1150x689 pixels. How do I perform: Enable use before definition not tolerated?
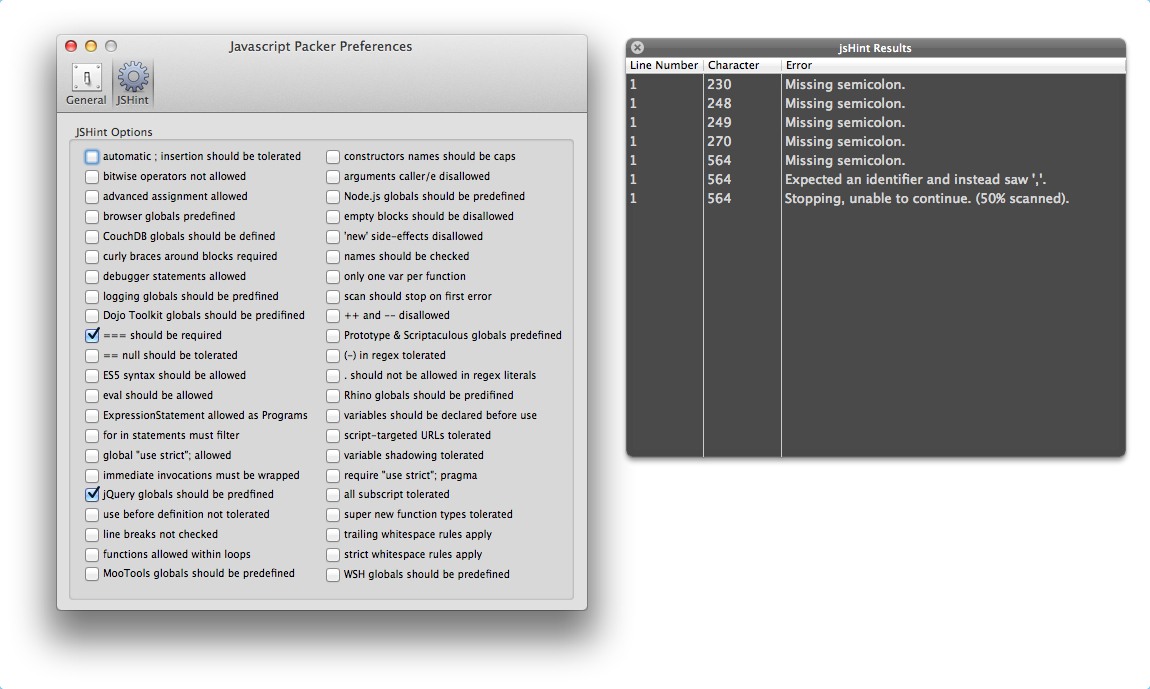click(92, 514)
